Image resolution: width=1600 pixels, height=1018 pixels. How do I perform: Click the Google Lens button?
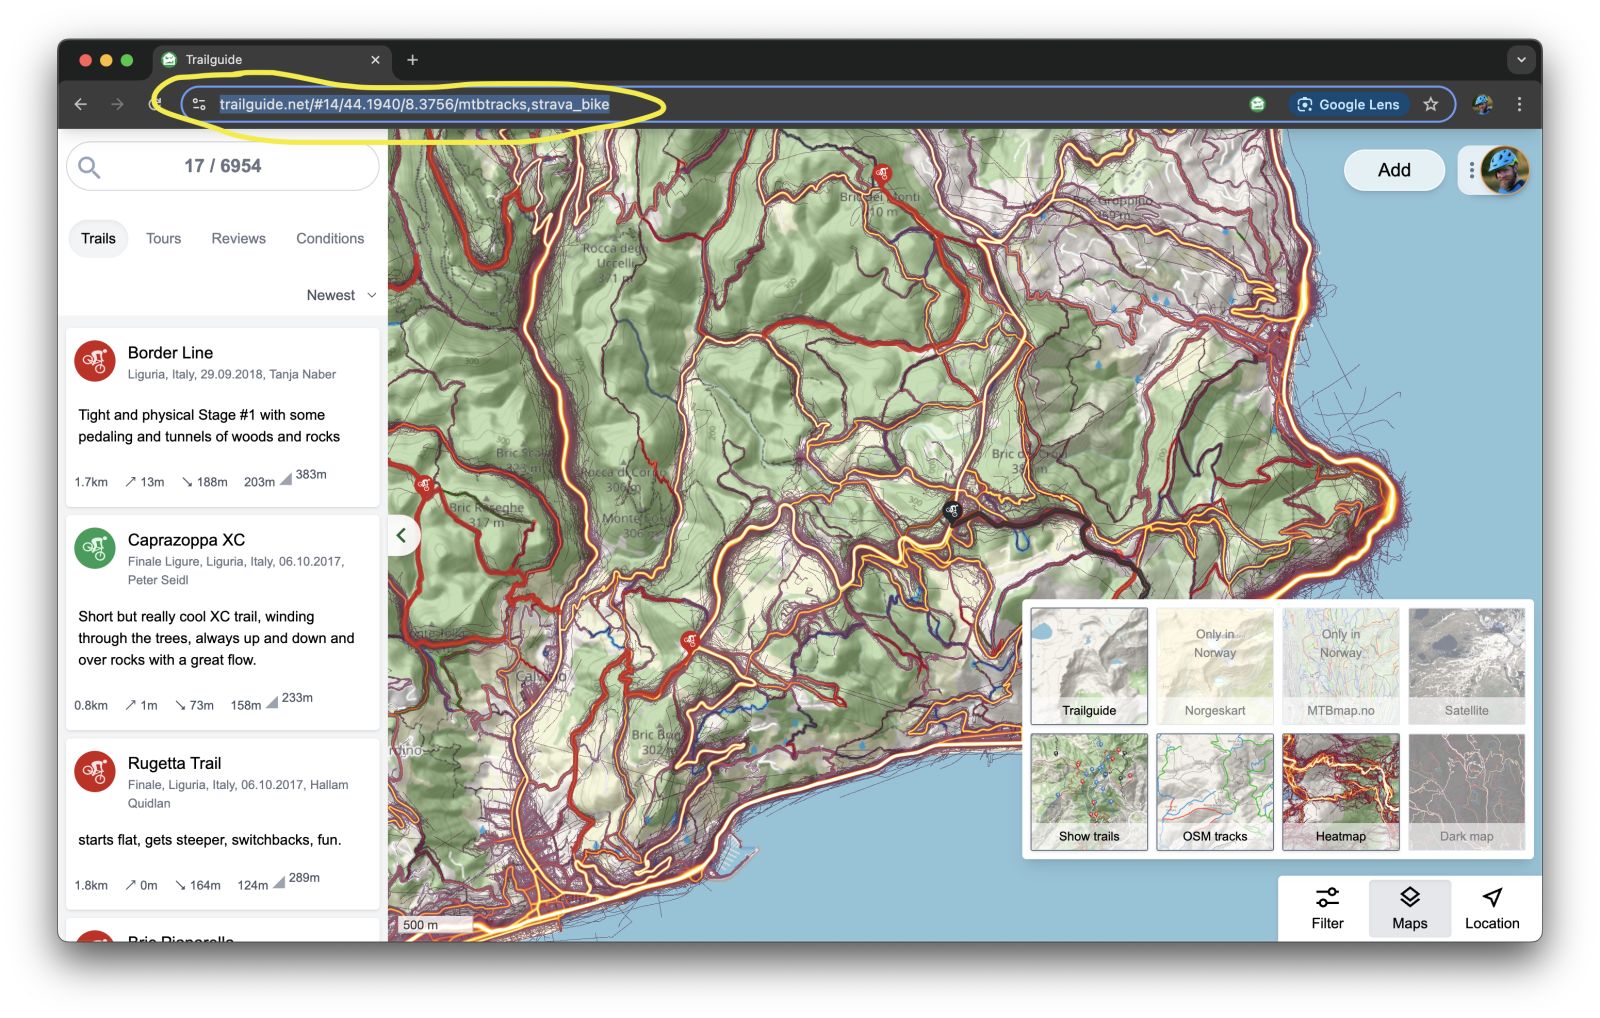[x=1348, y=104]
